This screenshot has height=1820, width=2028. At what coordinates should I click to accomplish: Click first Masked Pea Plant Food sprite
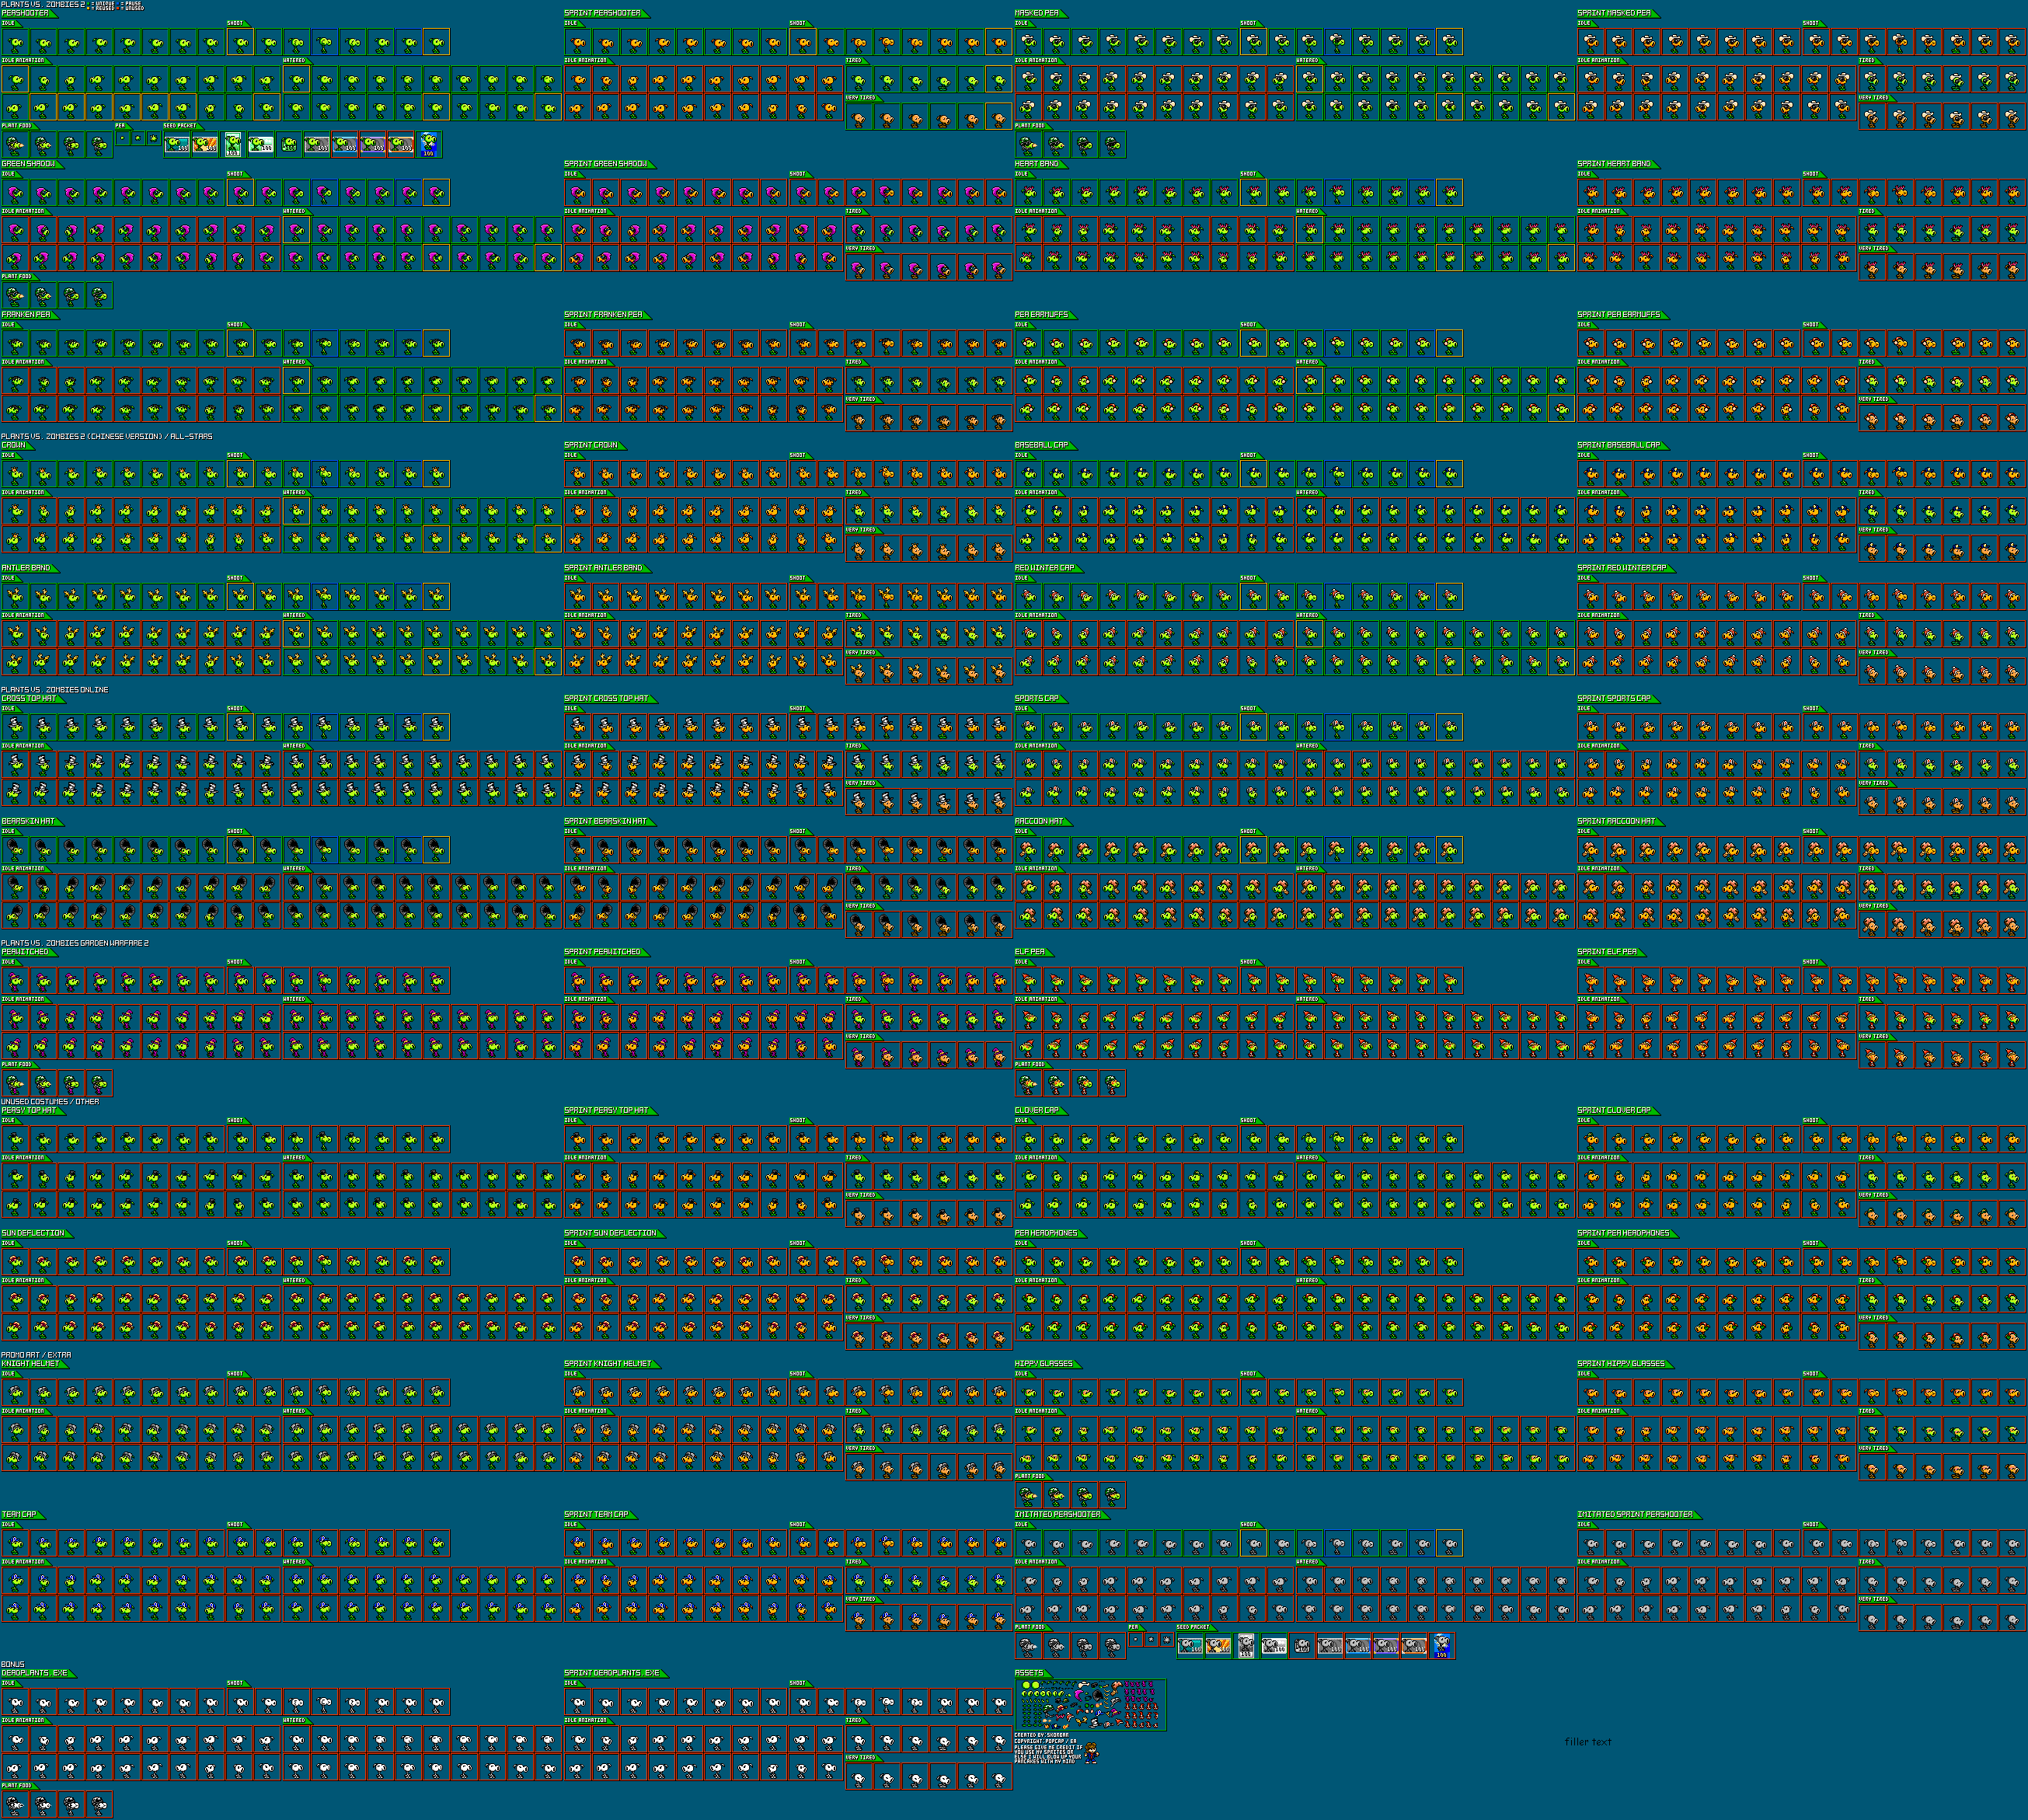pos(1029,145)
